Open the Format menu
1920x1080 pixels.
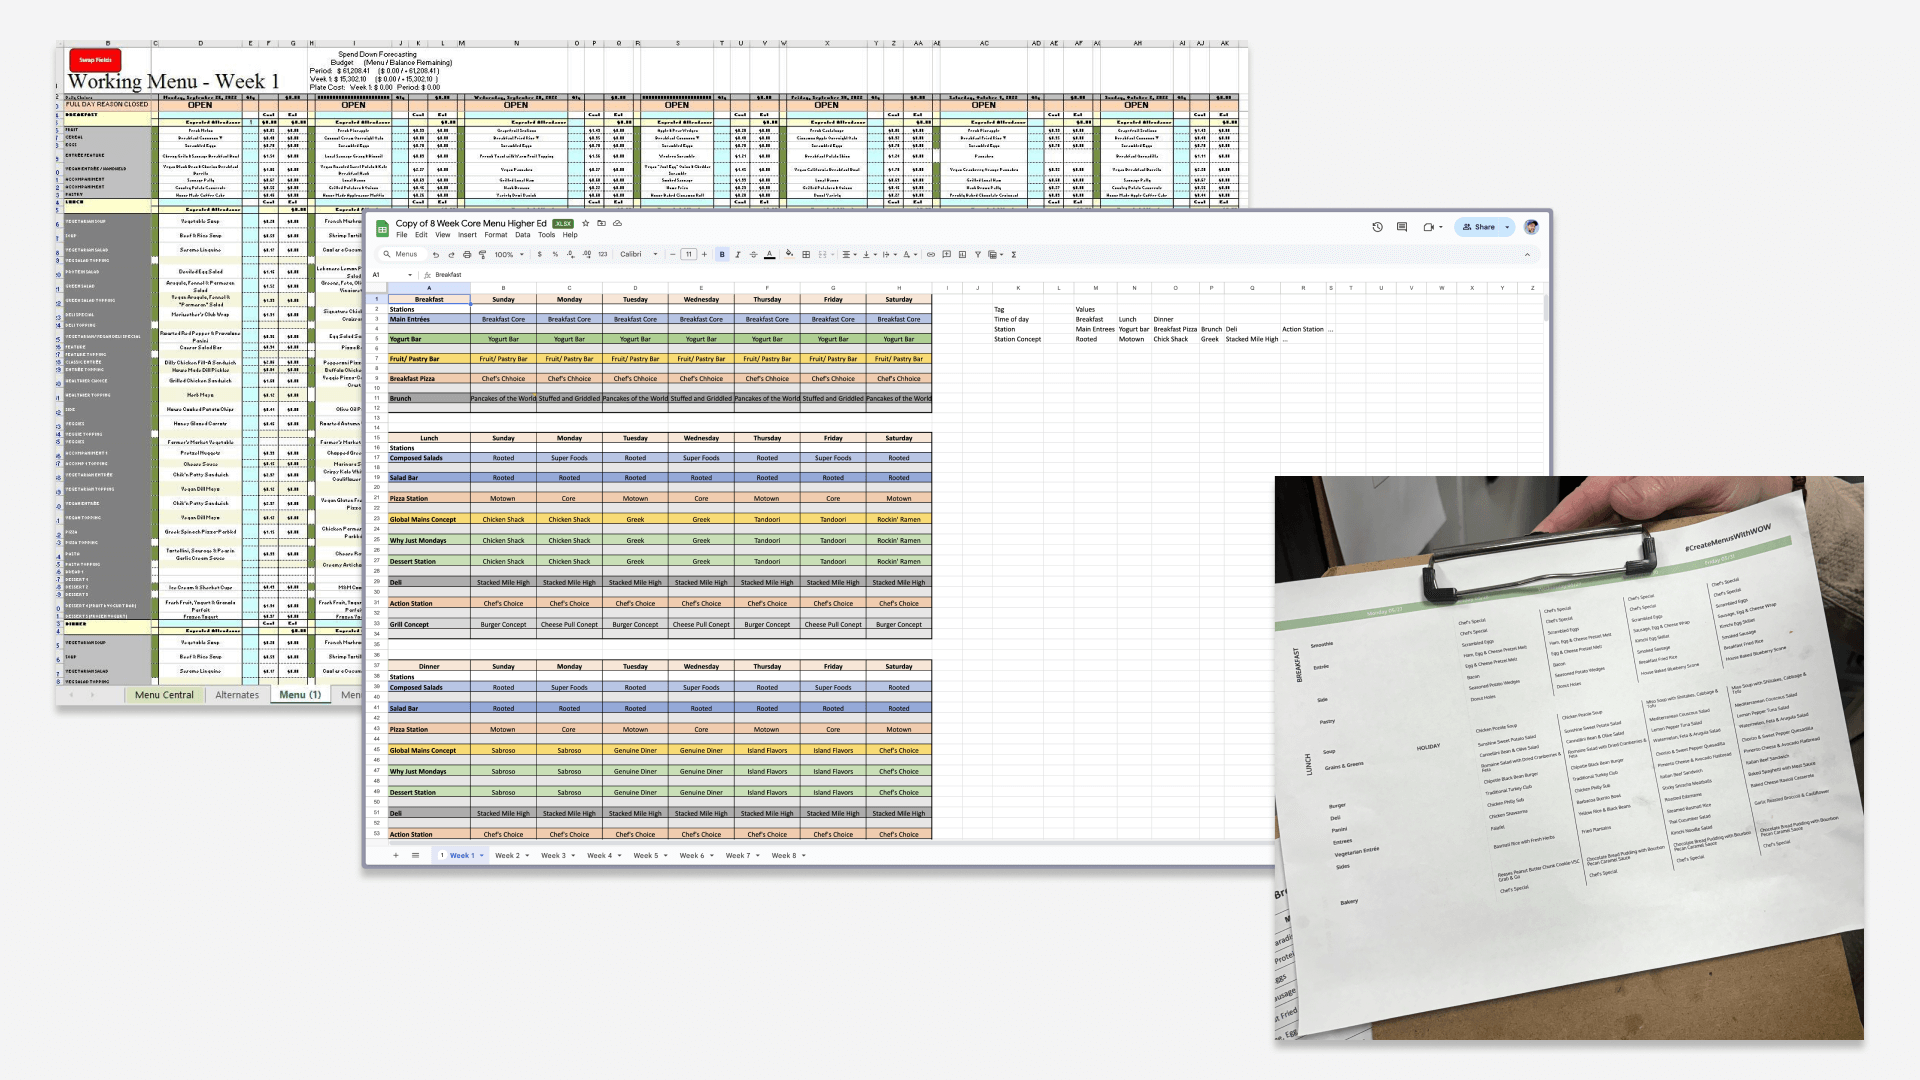496,236
